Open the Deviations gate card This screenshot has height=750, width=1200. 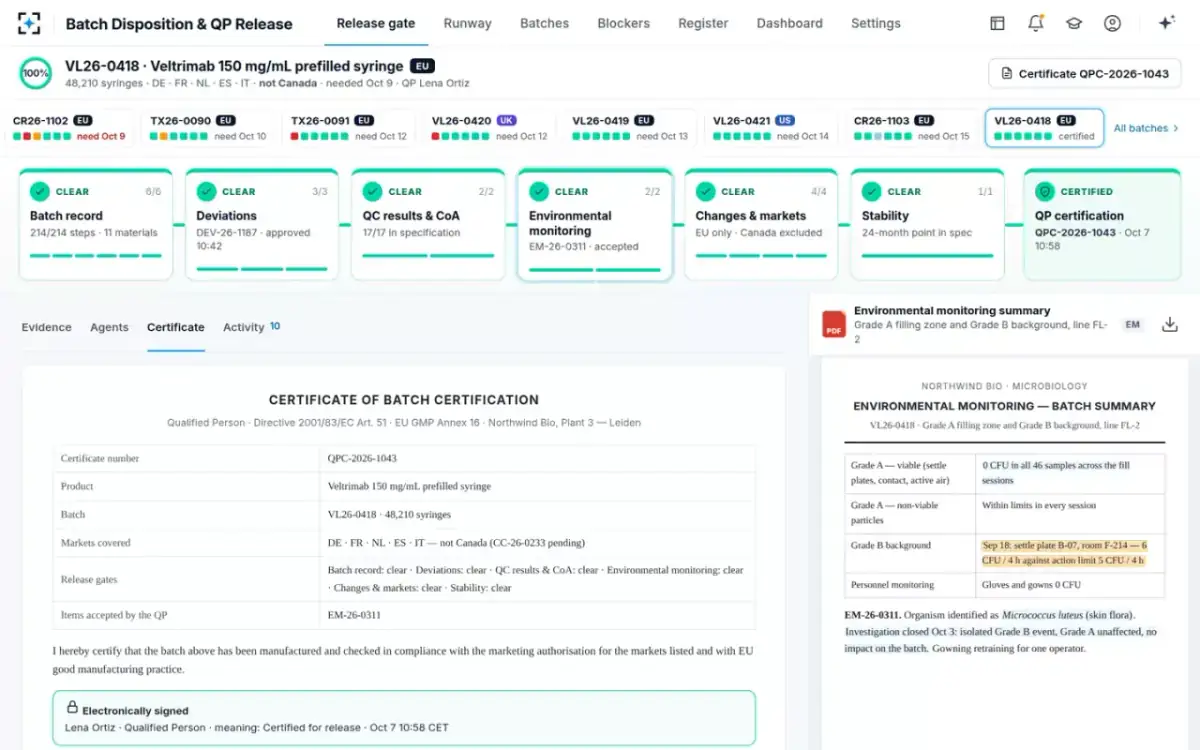click(x=262, y=224)
